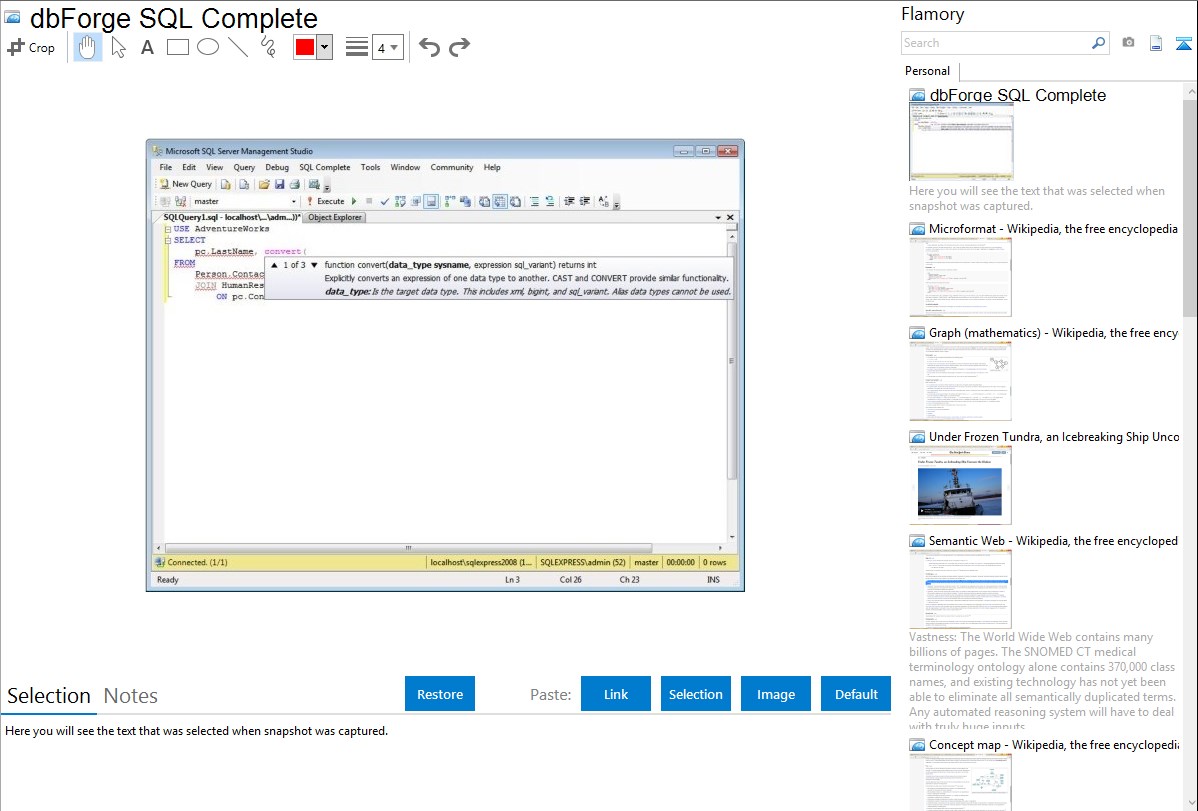
Task: Click the next-overload down arrow in tooltip
Action: click(314, 265)
